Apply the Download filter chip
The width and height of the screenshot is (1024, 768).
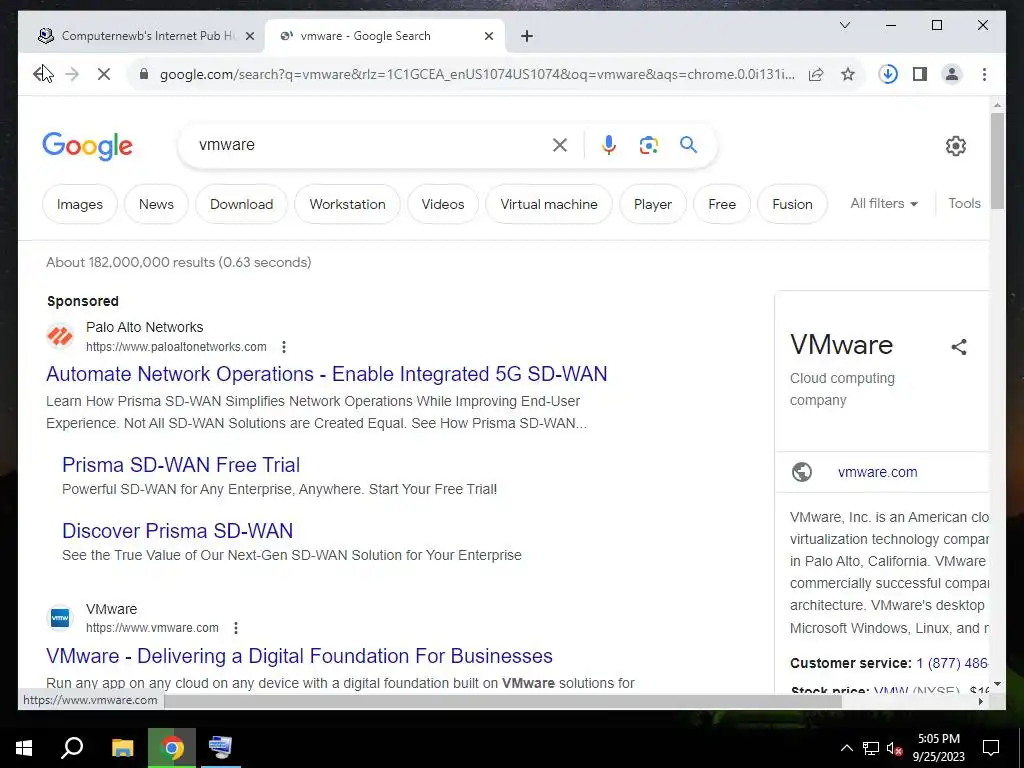click(242, 204)
